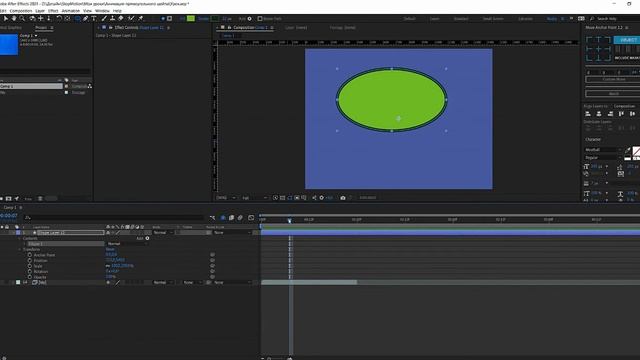The image size is (640, 360).
Task: Select the Libraries workspace
Action: [525, 19]
